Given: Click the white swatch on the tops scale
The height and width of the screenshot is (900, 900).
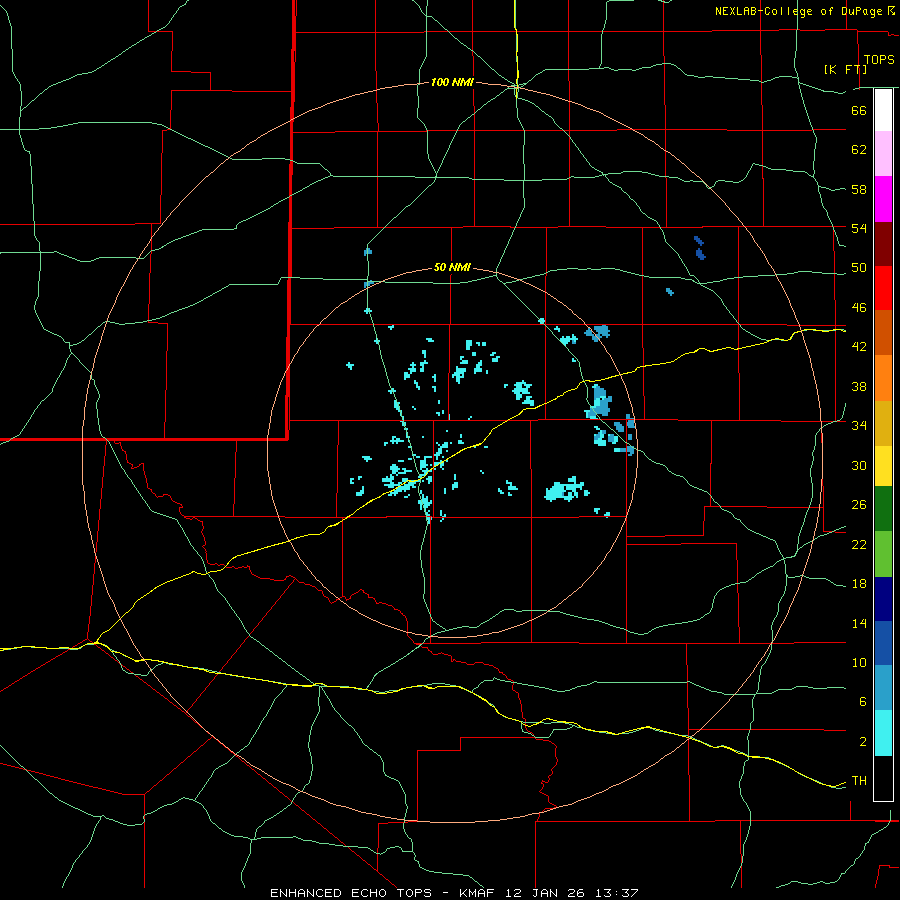Looking at the screenshot, I should pos(883,110).
